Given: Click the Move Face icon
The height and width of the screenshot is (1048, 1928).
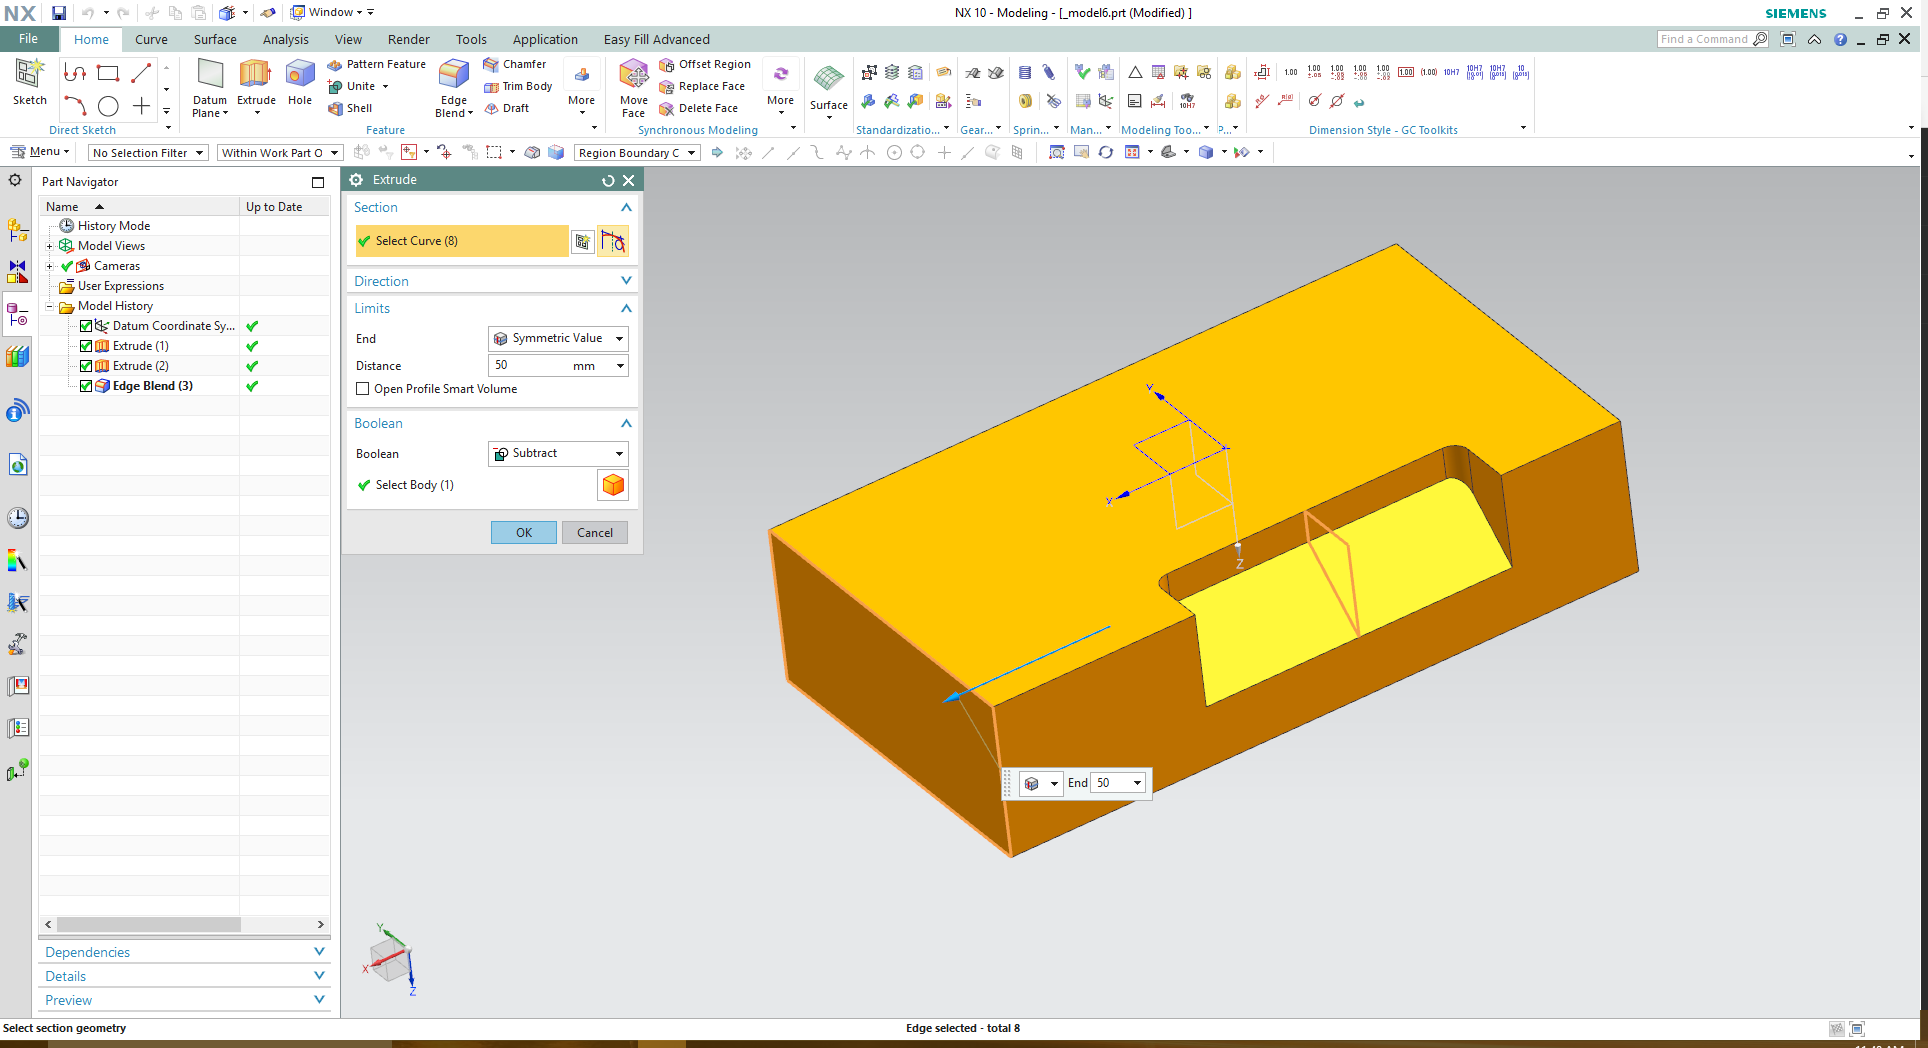Looking at the screenshot, I should pyautogui.click(x=634, y=76).
